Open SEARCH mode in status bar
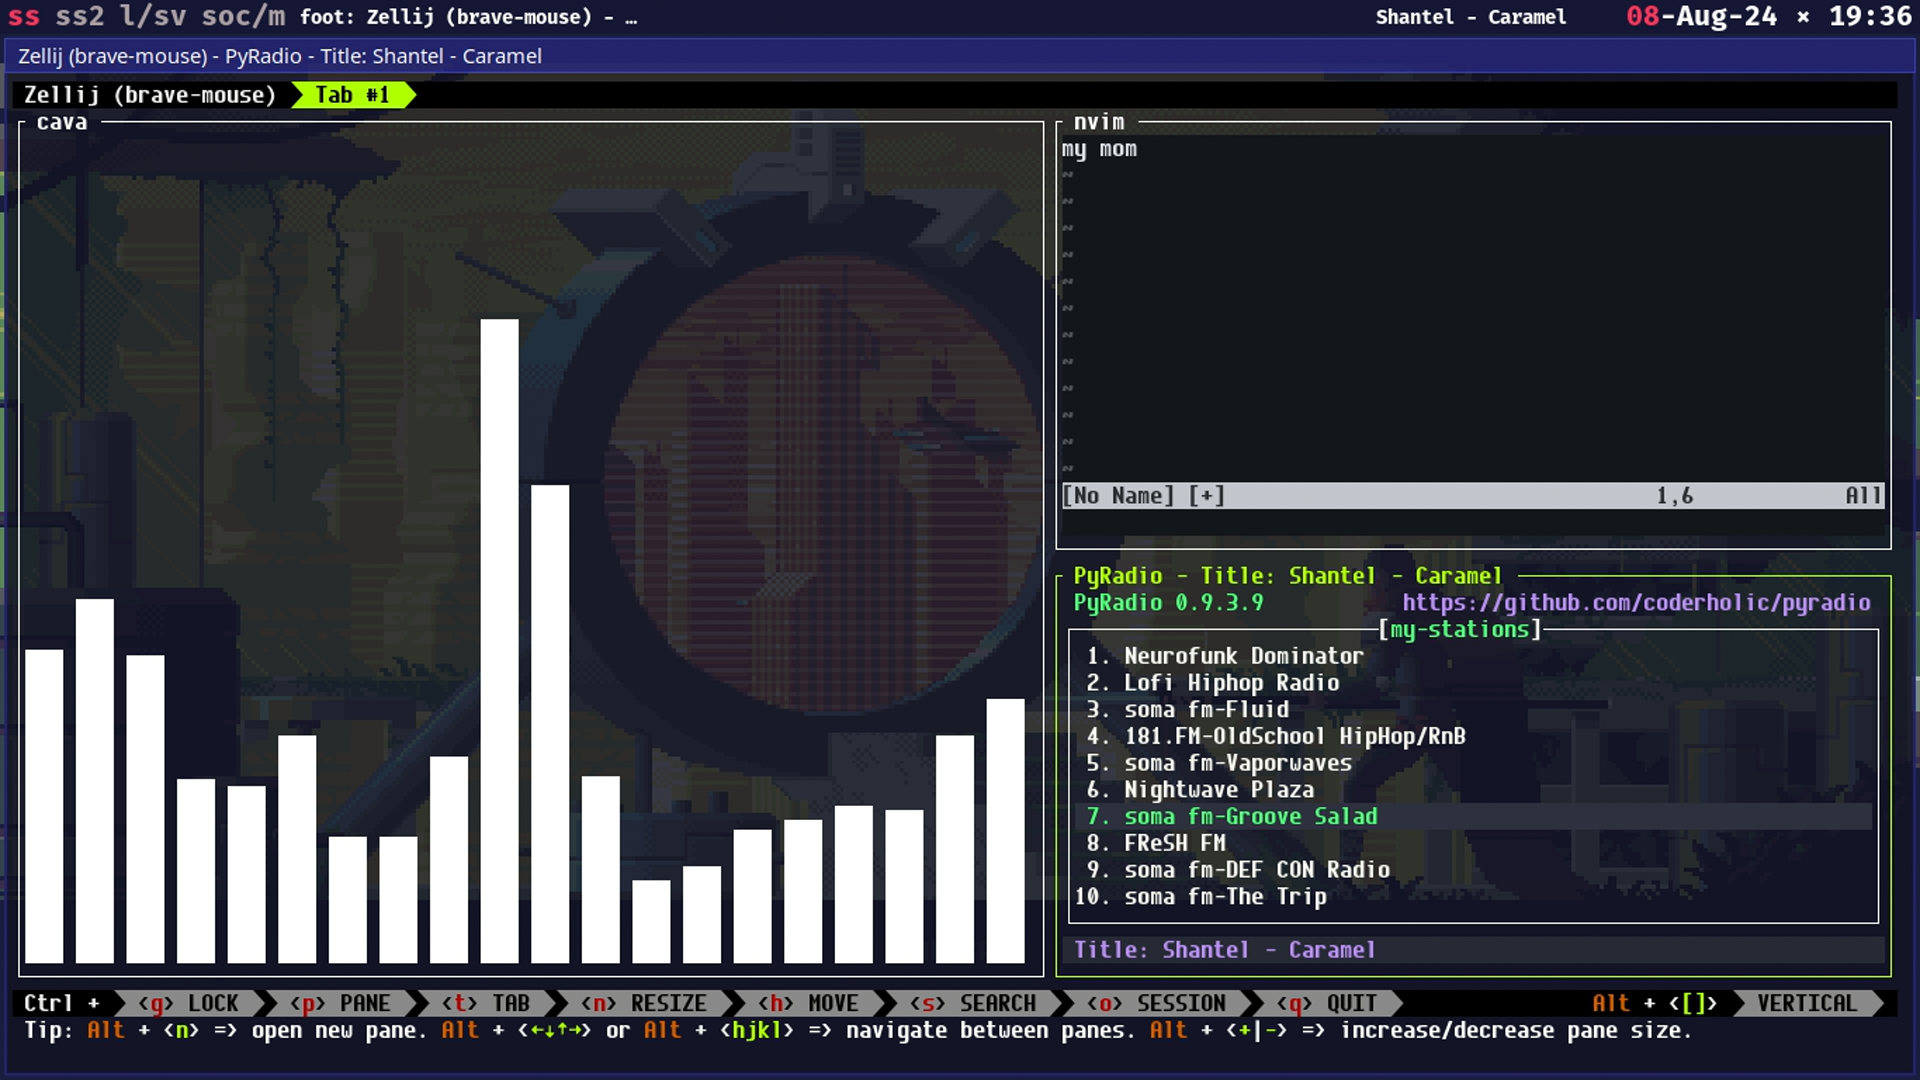 point(975,1003)
